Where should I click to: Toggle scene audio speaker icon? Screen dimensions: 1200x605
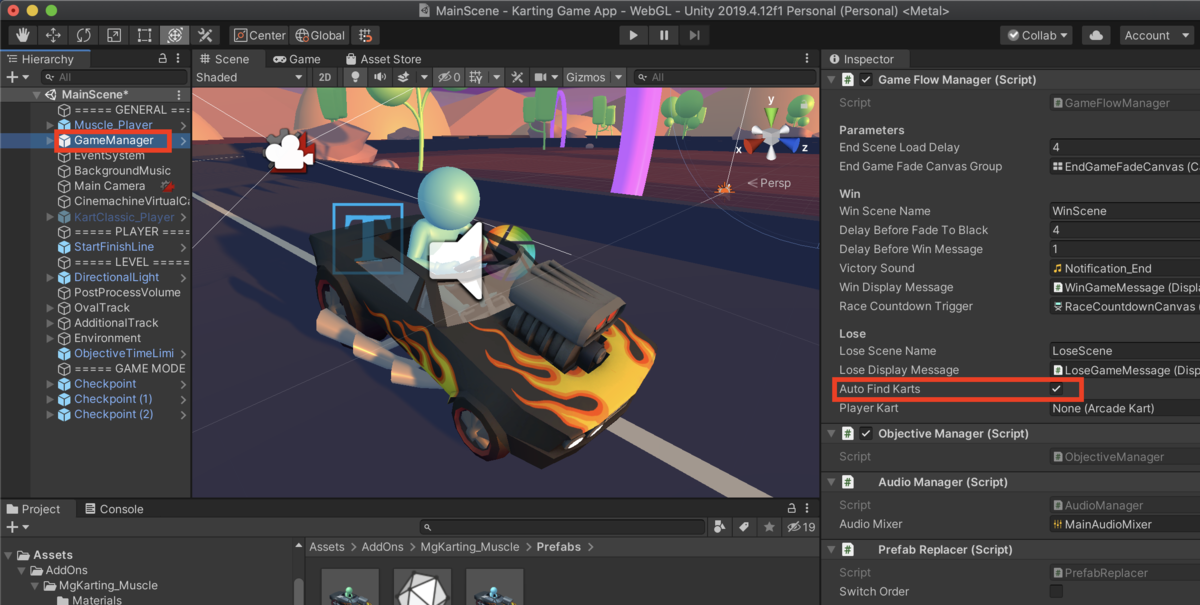coord(380,77)
